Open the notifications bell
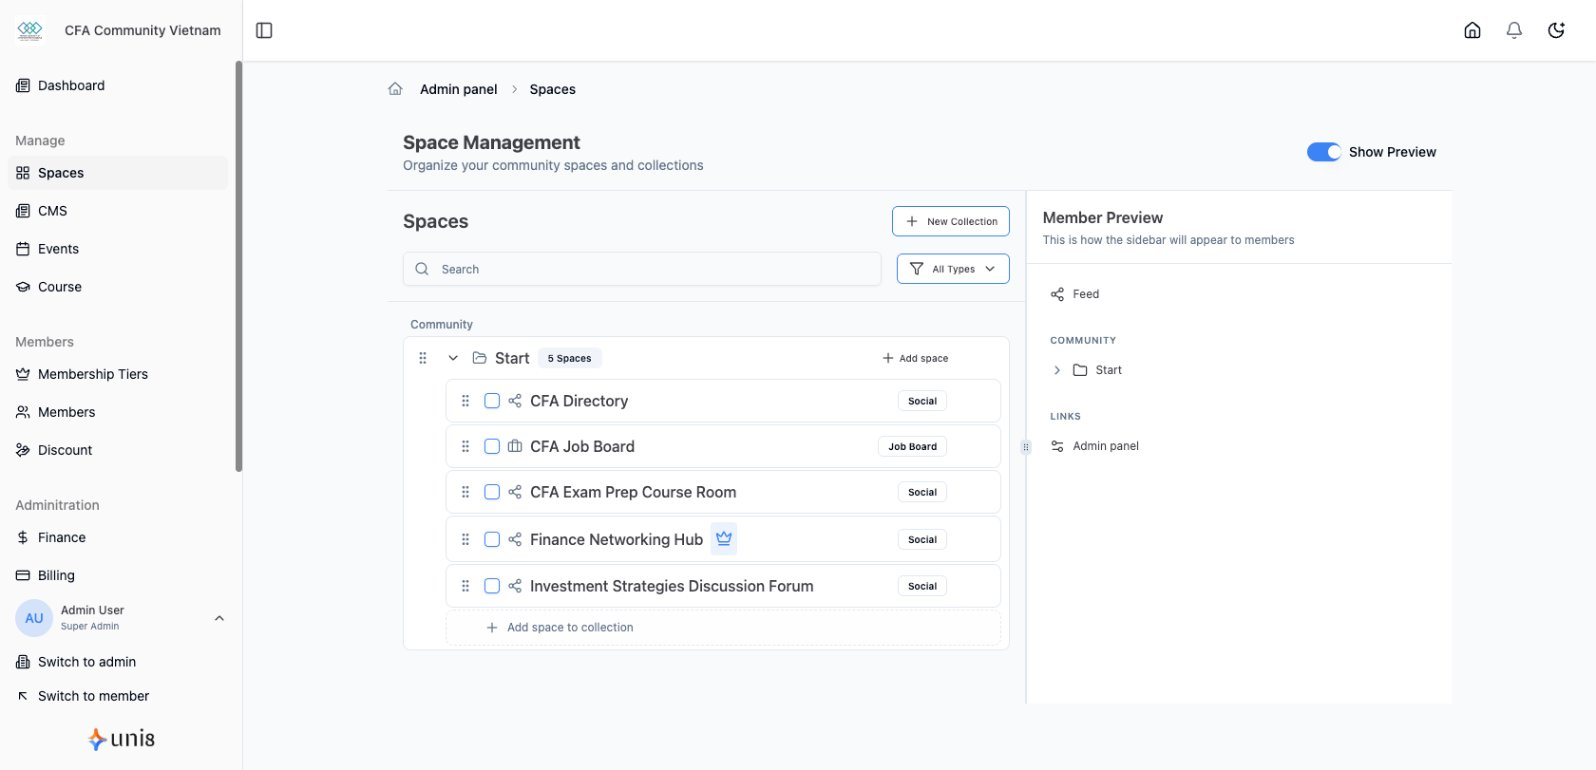This screenshot has width=1596, height=770. [1514, 30]
